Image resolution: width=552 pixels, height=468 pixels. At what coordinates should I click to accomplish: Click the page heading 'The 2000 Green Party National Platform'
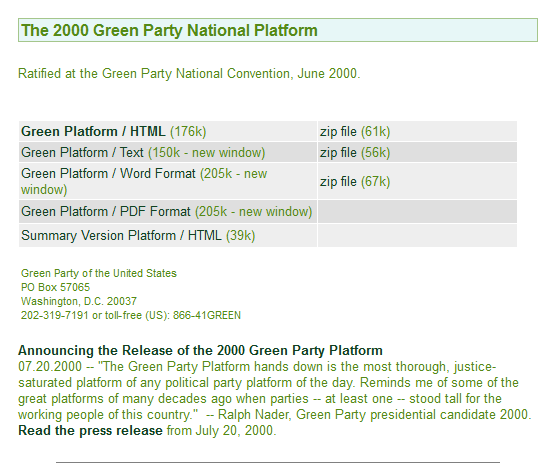(169, 30)
